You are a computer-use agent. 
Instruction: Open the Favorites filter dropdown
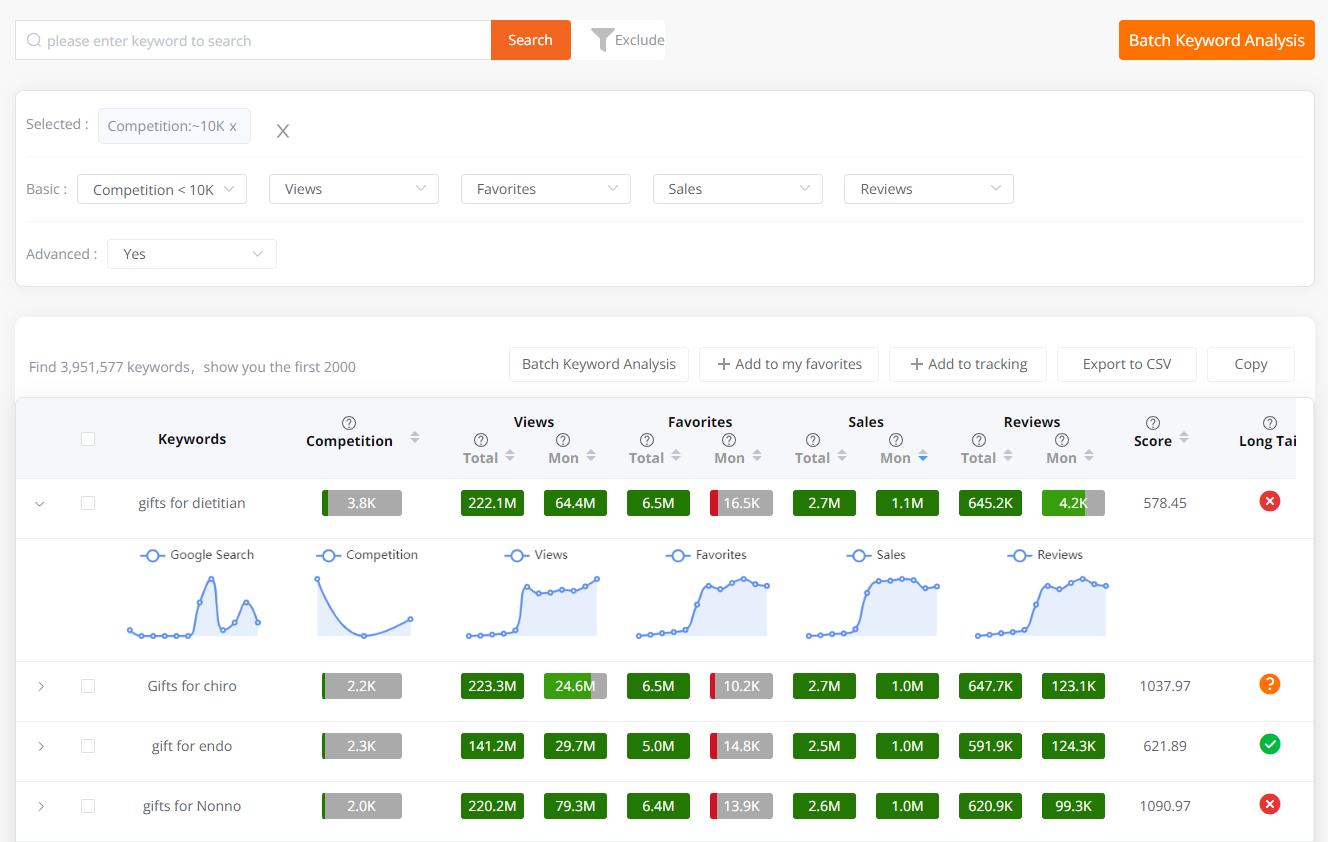pos(545,189)
